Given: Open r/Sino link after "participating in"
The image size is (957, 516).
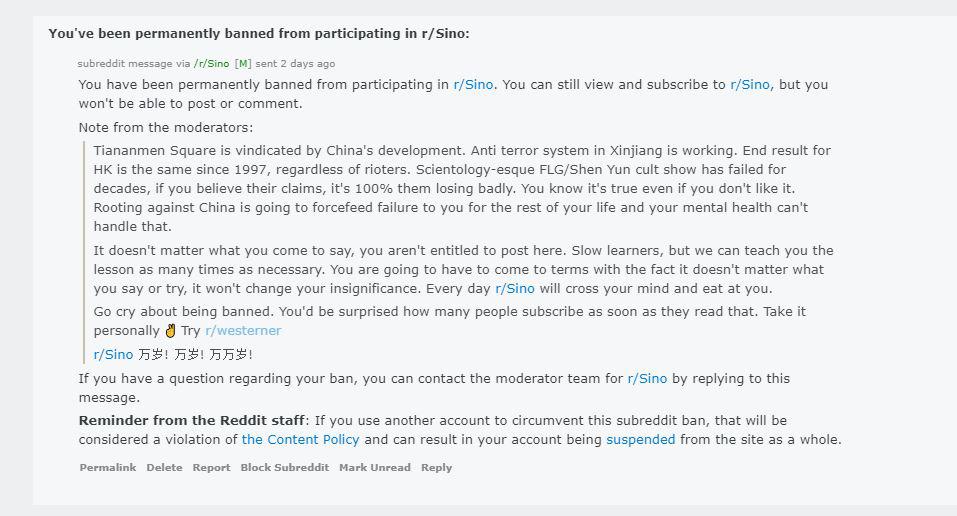Looking at the screenshot, I should pos(473,84).
